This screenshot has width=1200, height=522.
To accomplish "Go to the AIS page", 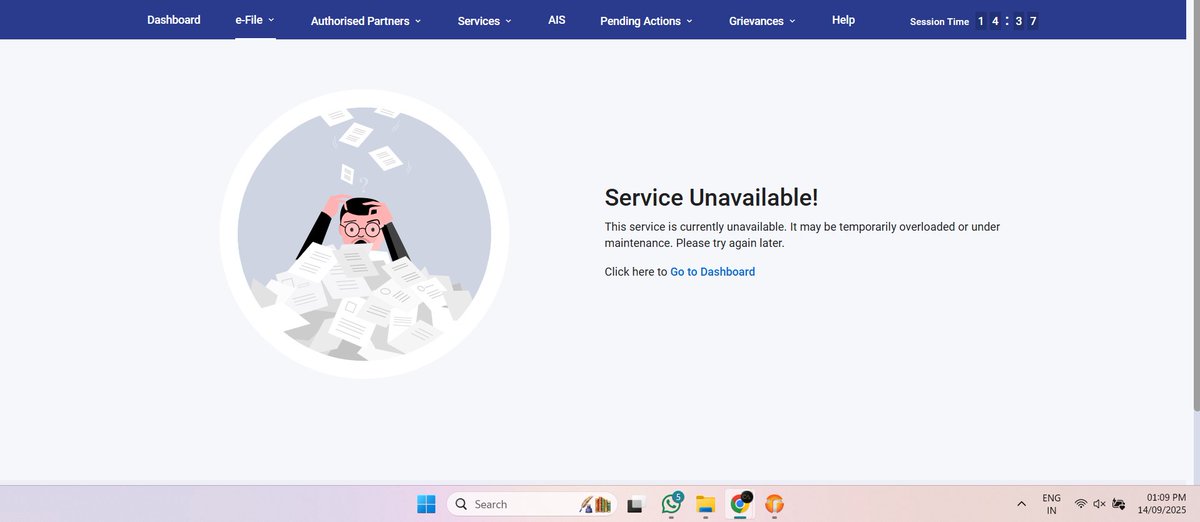I will (557, 20).
